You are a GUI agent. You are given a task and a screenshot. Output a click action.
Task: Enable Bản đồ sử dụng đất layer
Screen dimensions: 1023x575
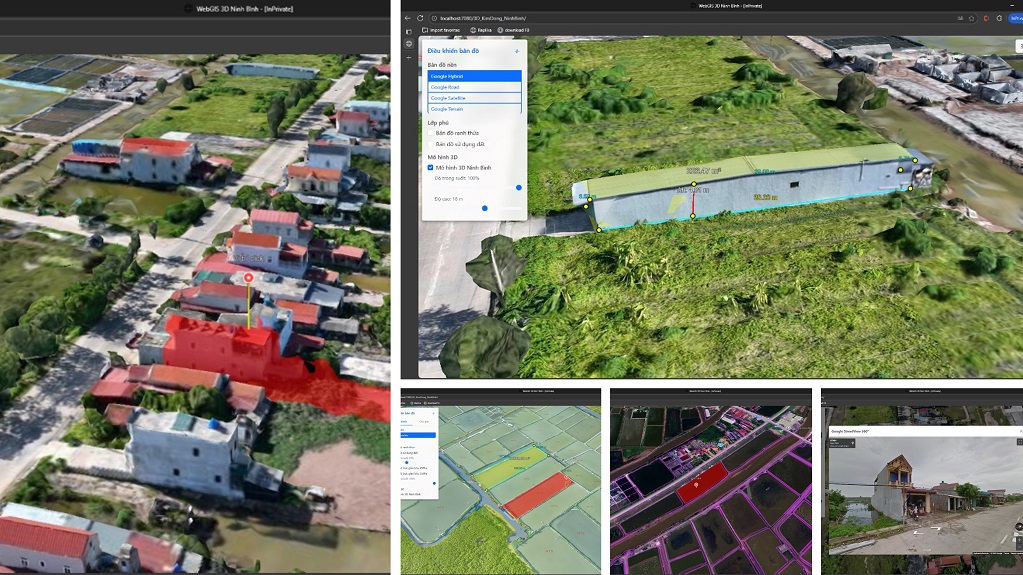(431, 144)
